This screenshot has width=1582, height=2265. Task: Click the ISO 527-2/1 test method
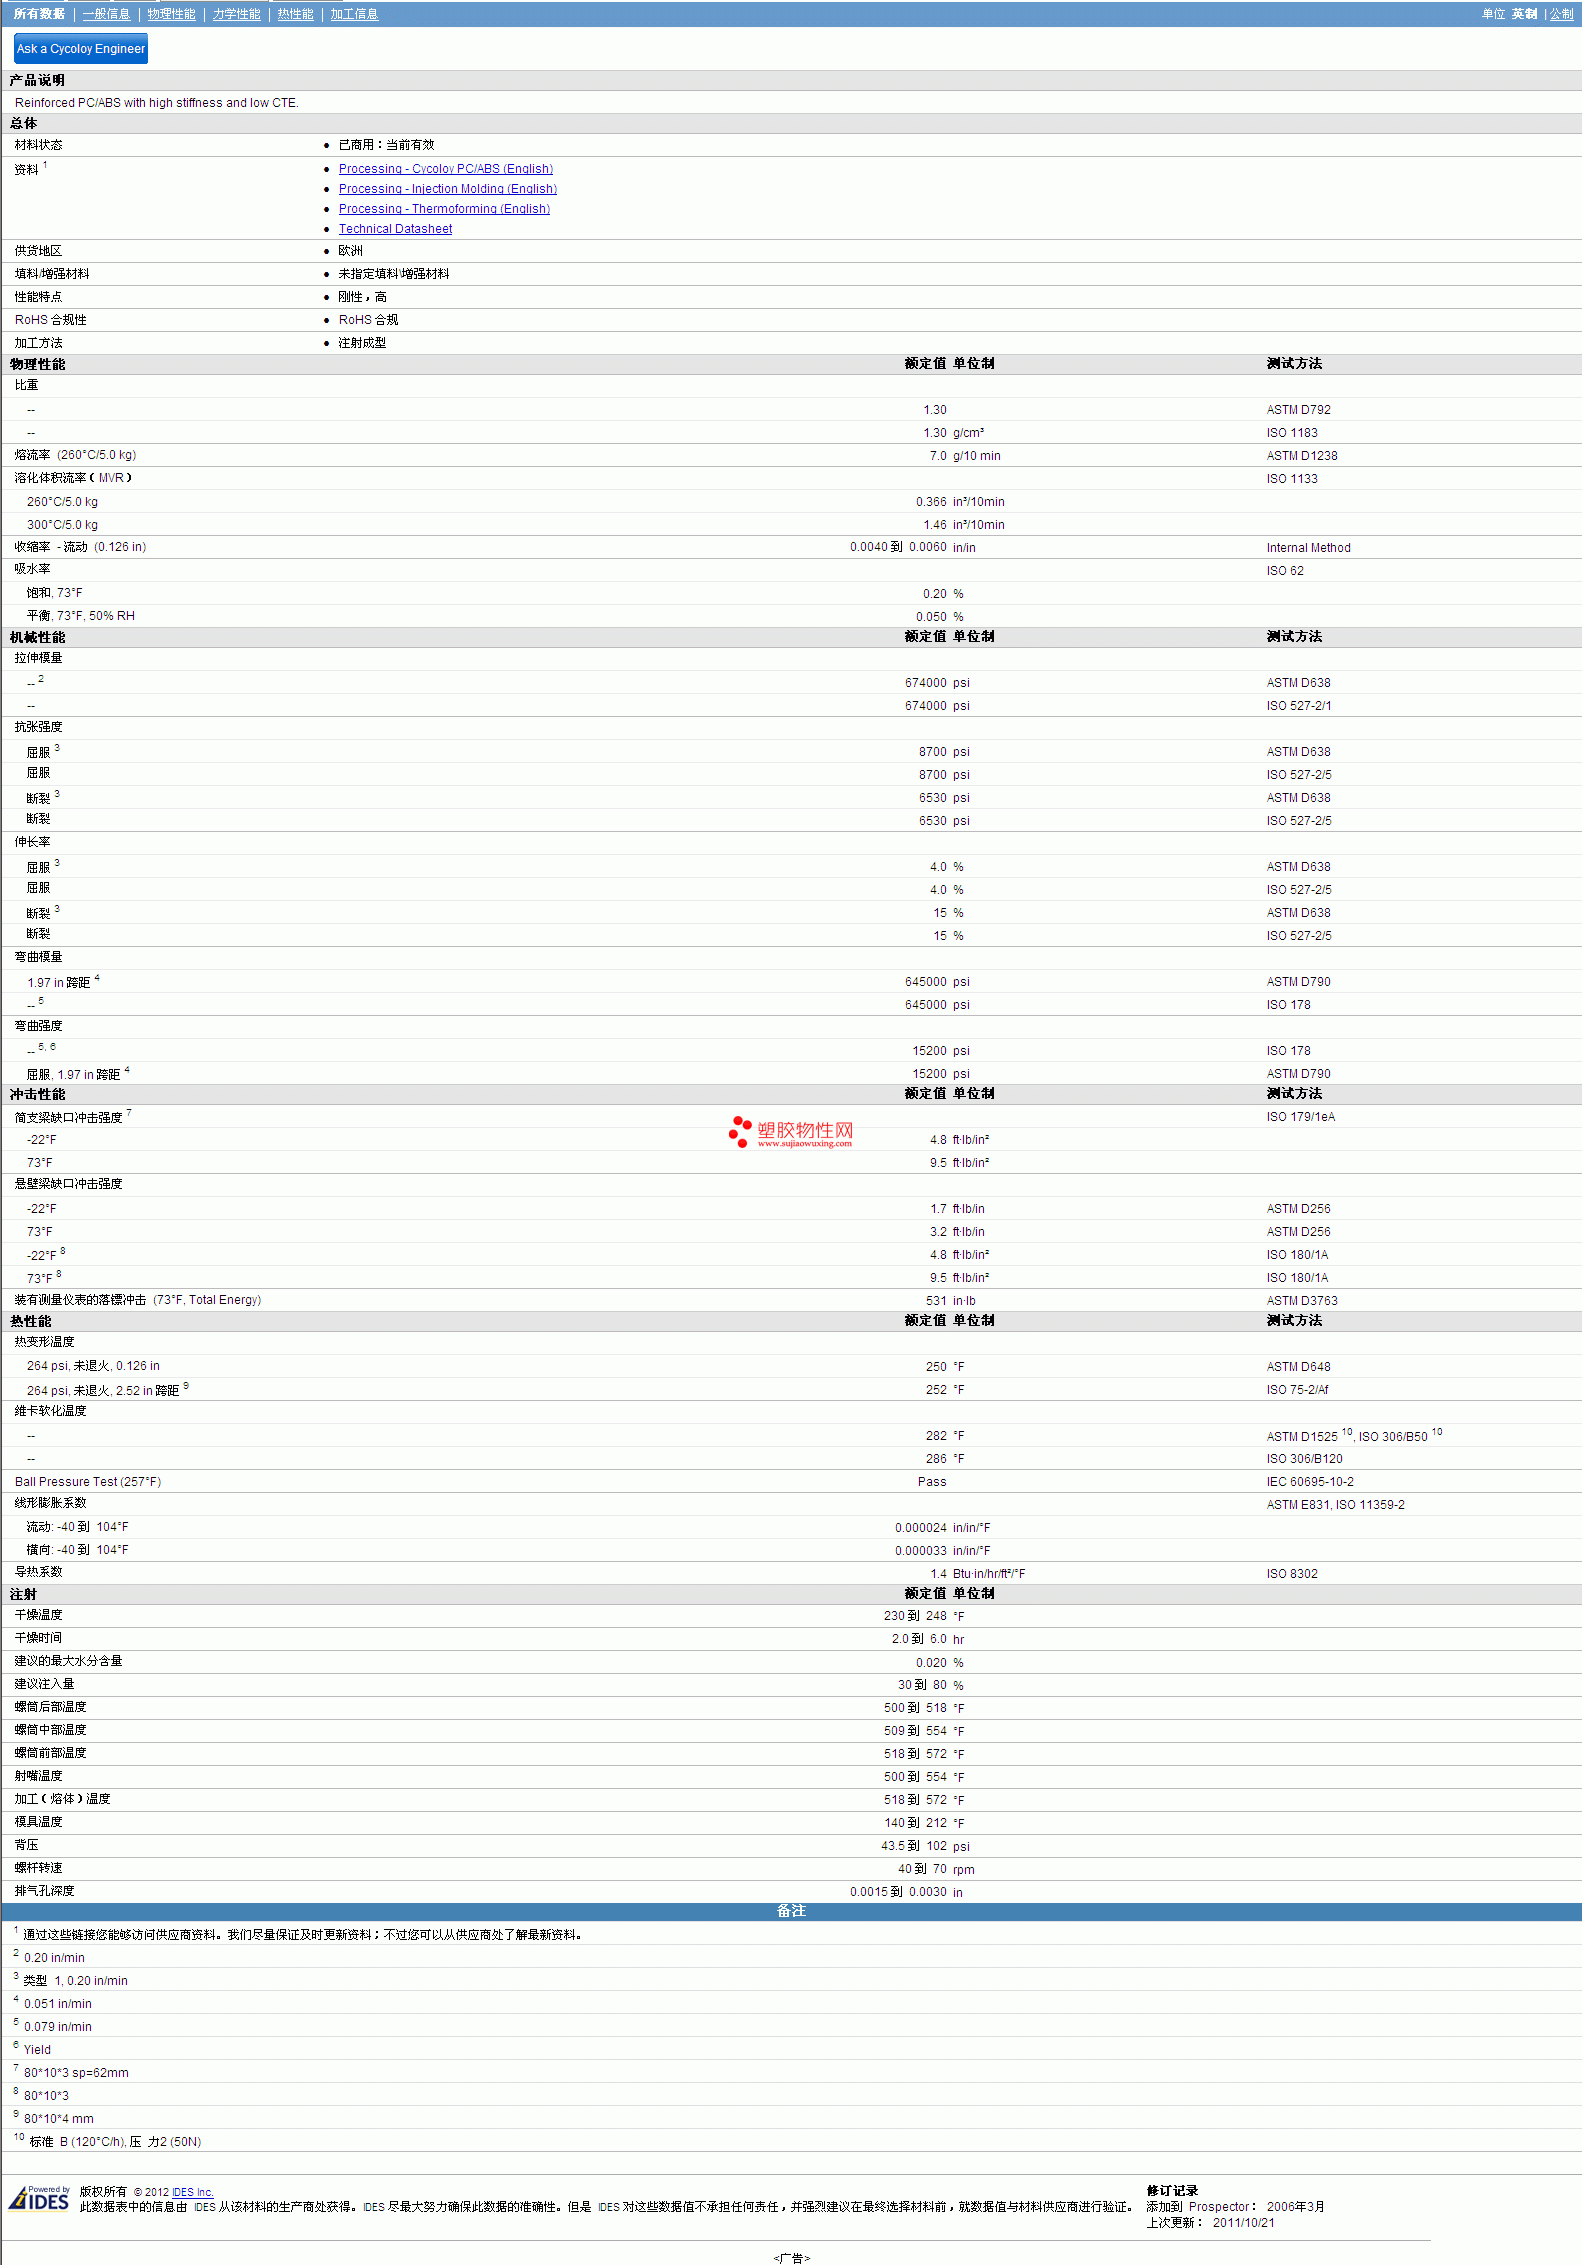(x=1298, y=706)
